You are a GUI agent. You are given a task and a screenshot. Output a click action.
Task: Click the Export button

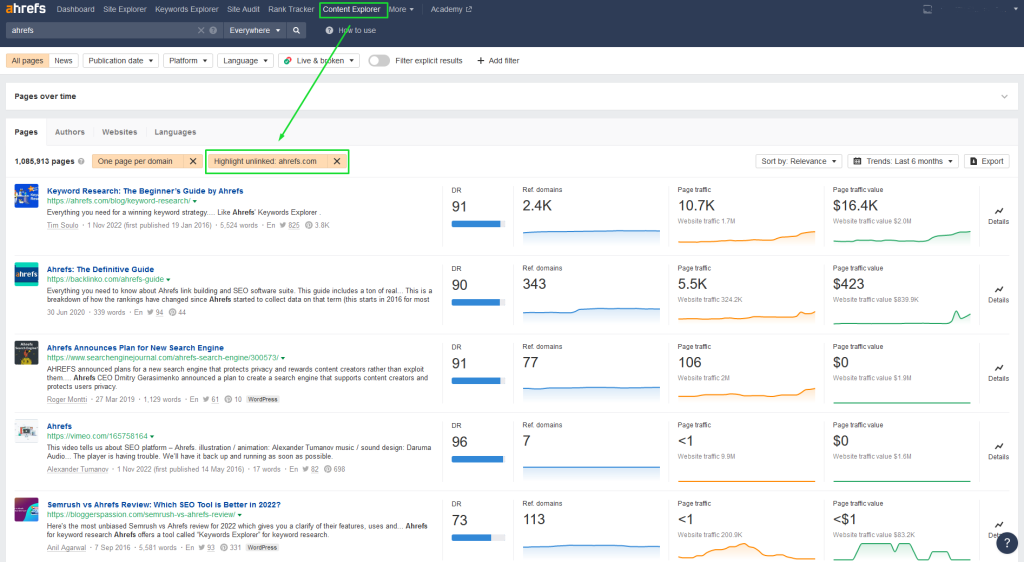pyautogui.click(x=987, y=161)
